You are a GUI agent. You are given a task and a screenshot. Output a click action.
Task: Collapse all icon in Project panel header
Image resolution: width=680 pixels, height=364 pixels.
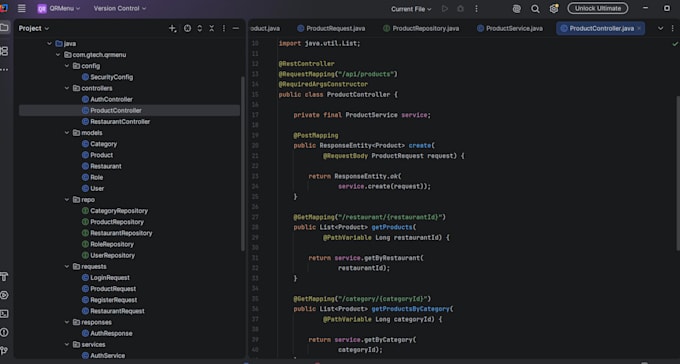pyautogui.click(x=212, y=28)
